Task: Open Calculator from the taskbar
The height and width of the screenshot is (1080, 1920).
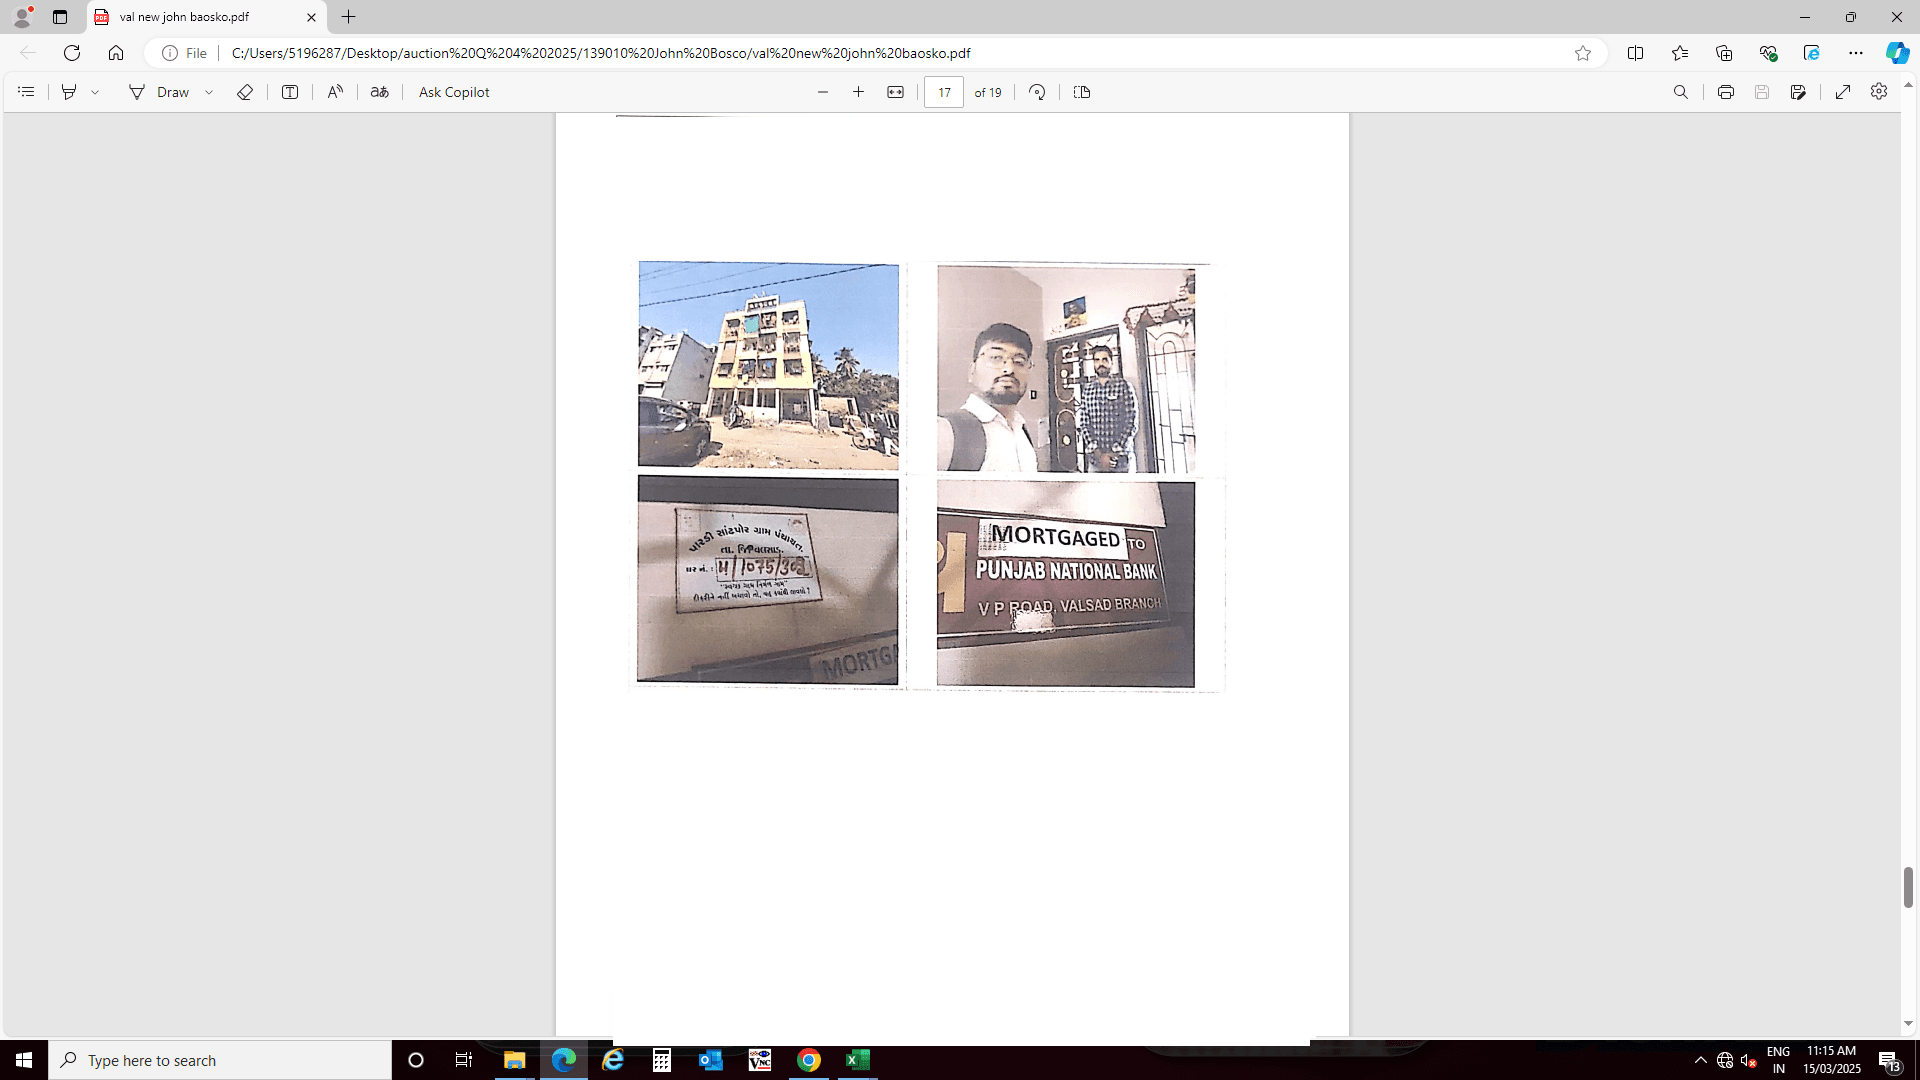Action: pyautogui.click(x=662, y=1060)
